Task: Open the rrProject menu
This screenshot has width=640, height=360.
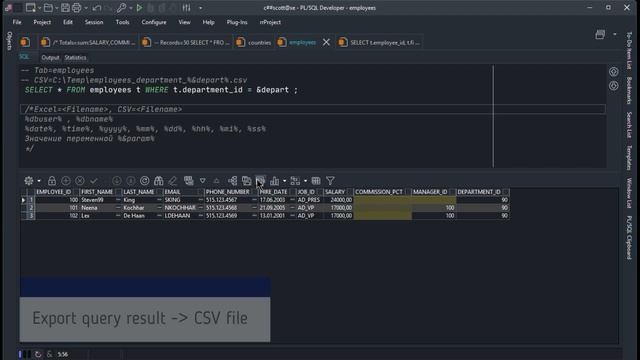Action: 270,22
